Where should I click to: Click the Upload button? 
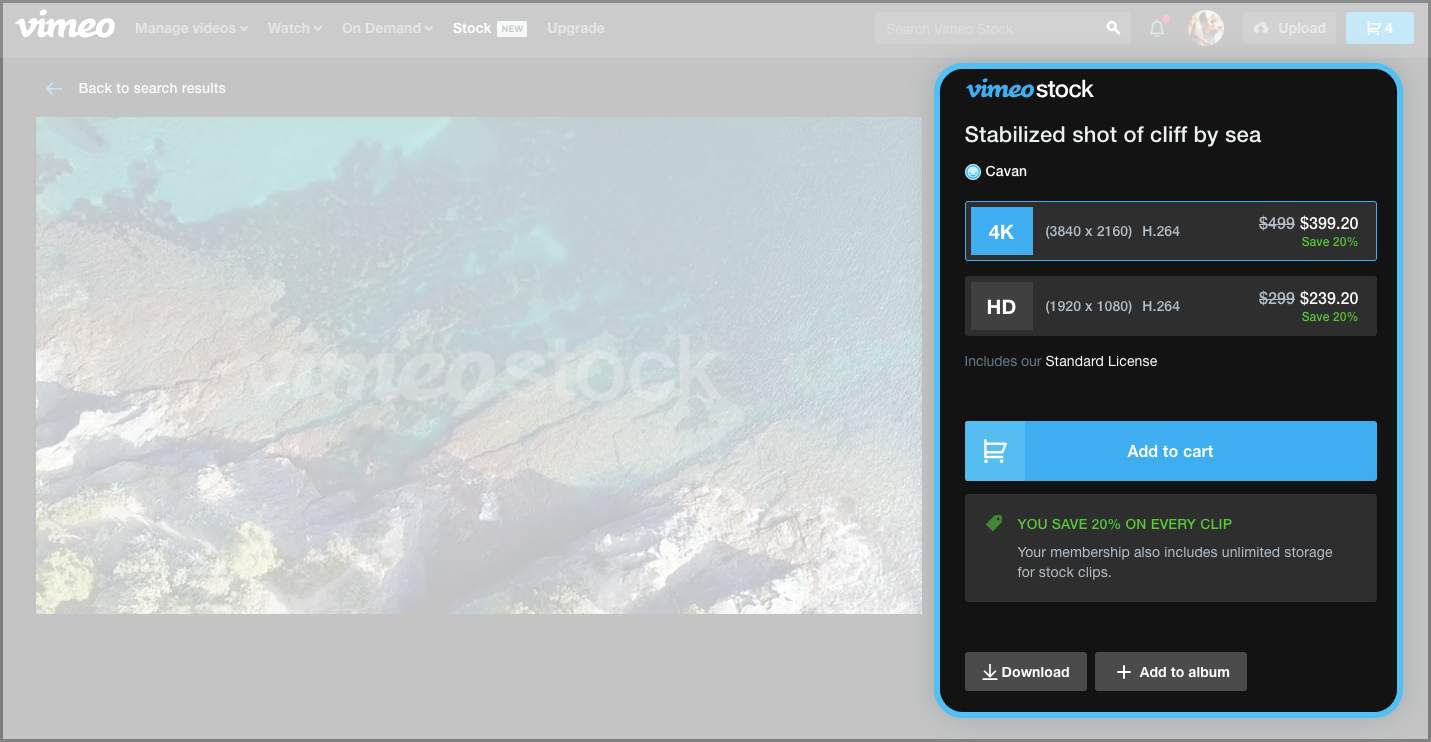pyautogui.click(x=1290, y=28)
